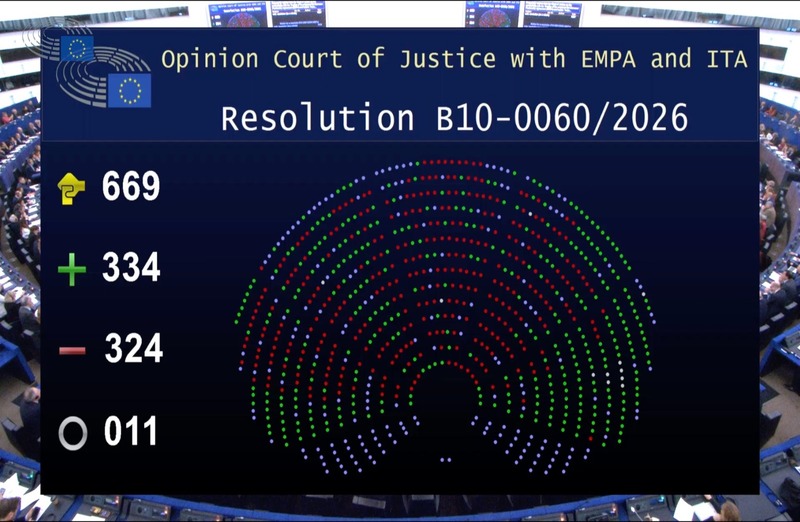Select the total votes number 669

tap(131, 187)
